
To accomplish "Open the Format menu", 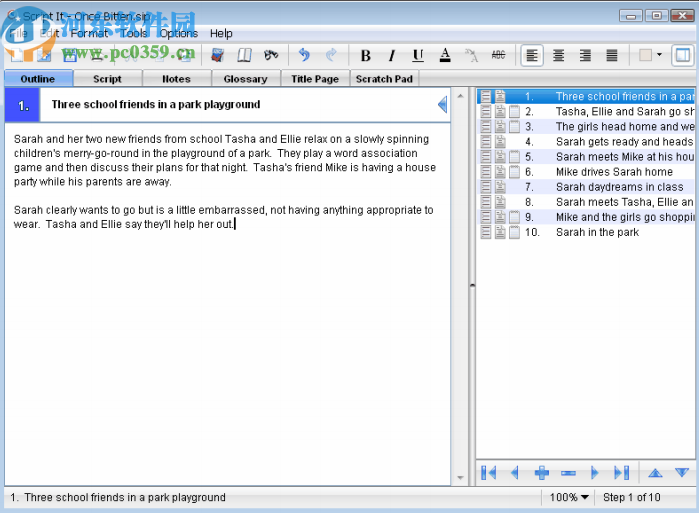I will click(89, 33).
